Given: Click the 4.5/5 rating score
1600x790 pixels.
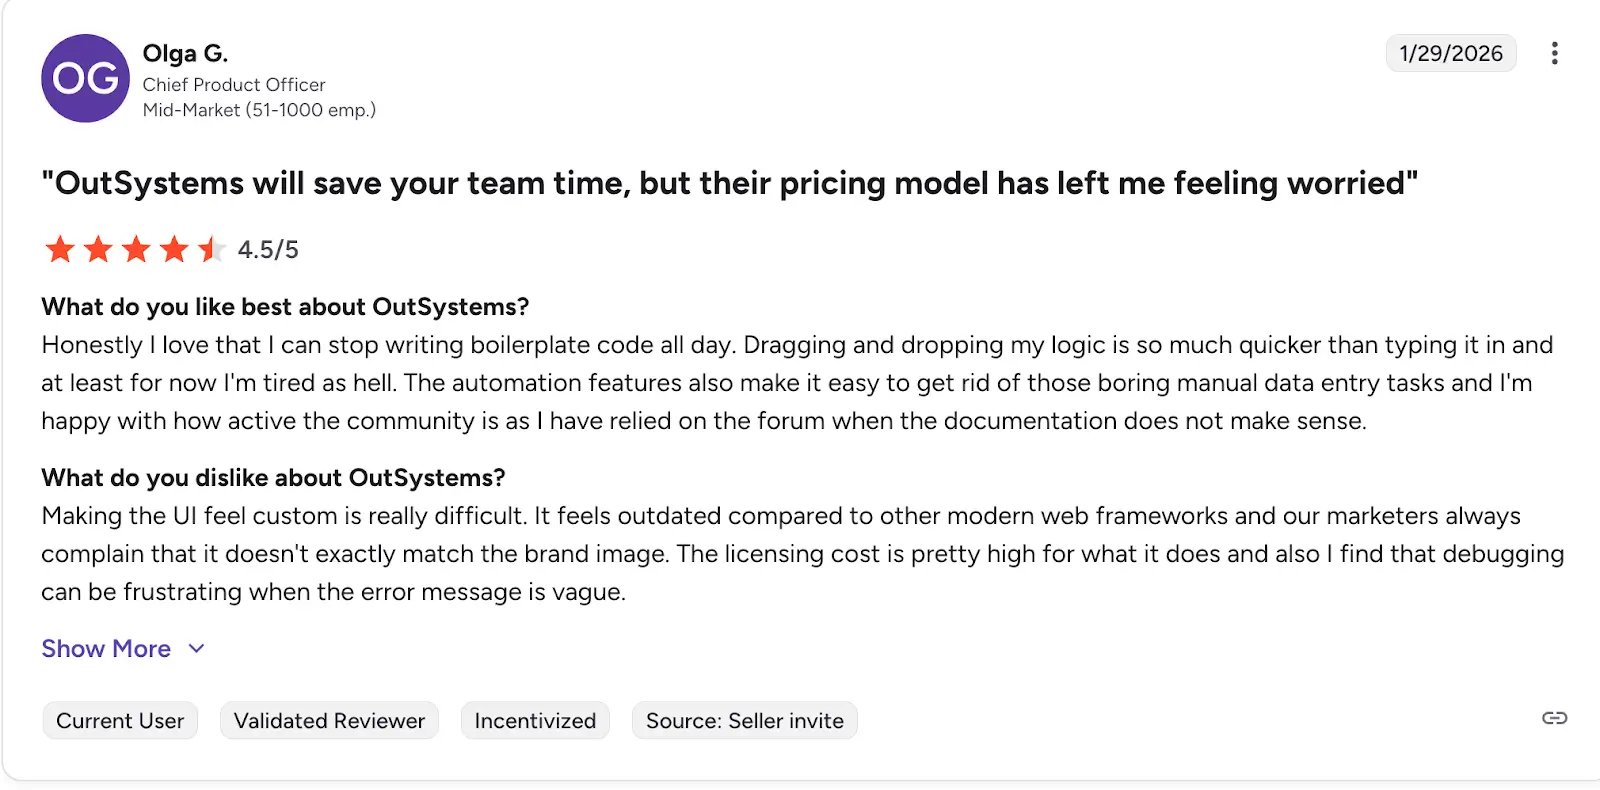Looking at the screenshot, I should click(x=268, y=249).
